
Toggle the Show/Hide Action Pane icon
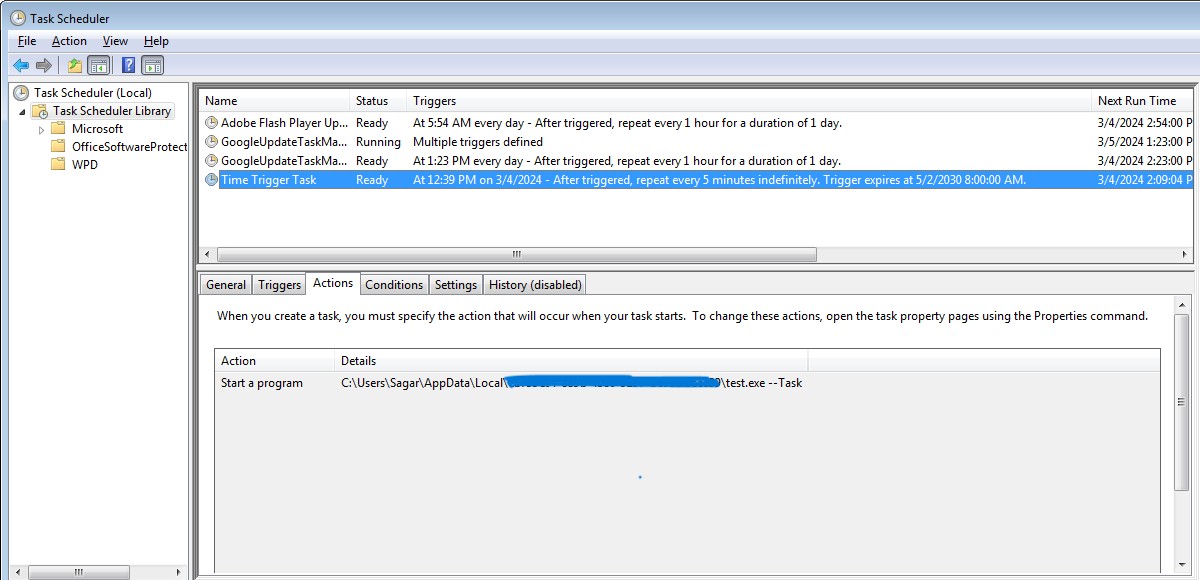tap(152, 66)
